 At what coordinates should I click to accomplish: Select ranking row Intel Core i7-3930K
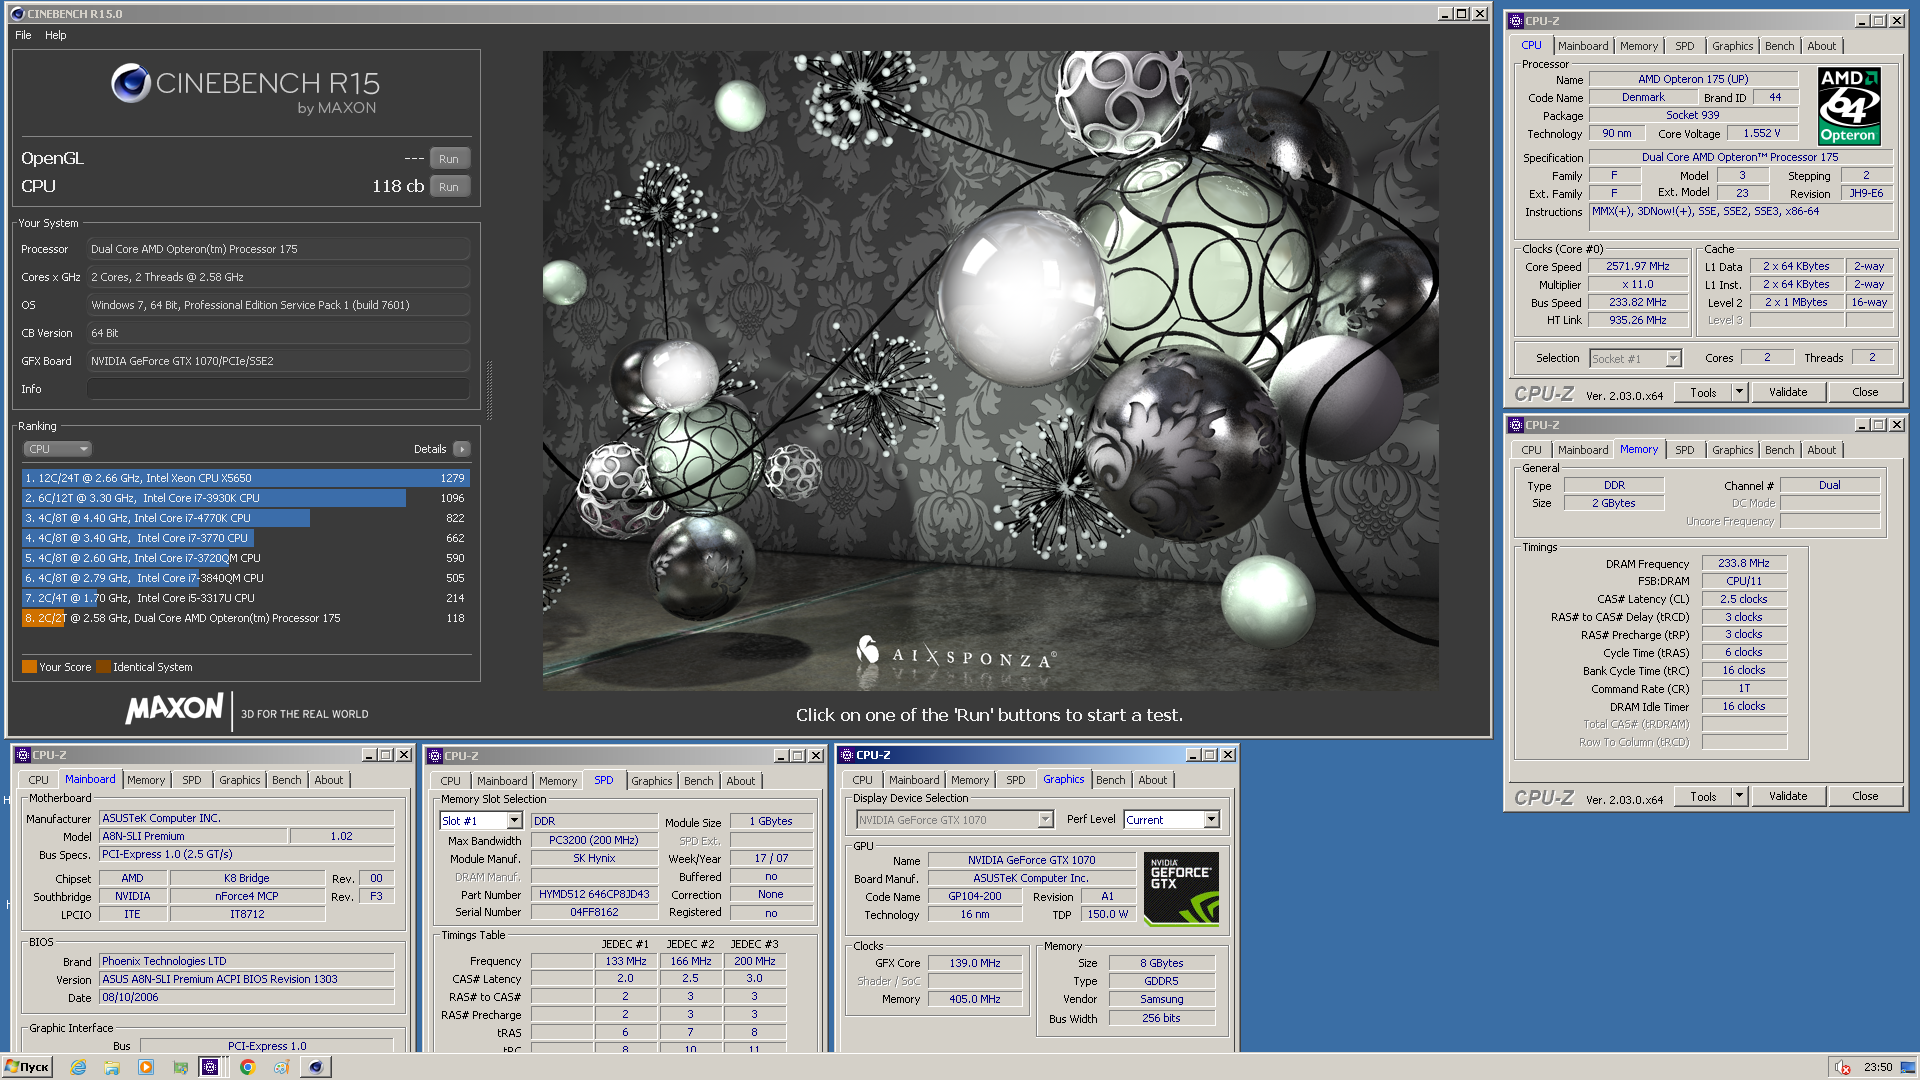(x=245, y=498)
